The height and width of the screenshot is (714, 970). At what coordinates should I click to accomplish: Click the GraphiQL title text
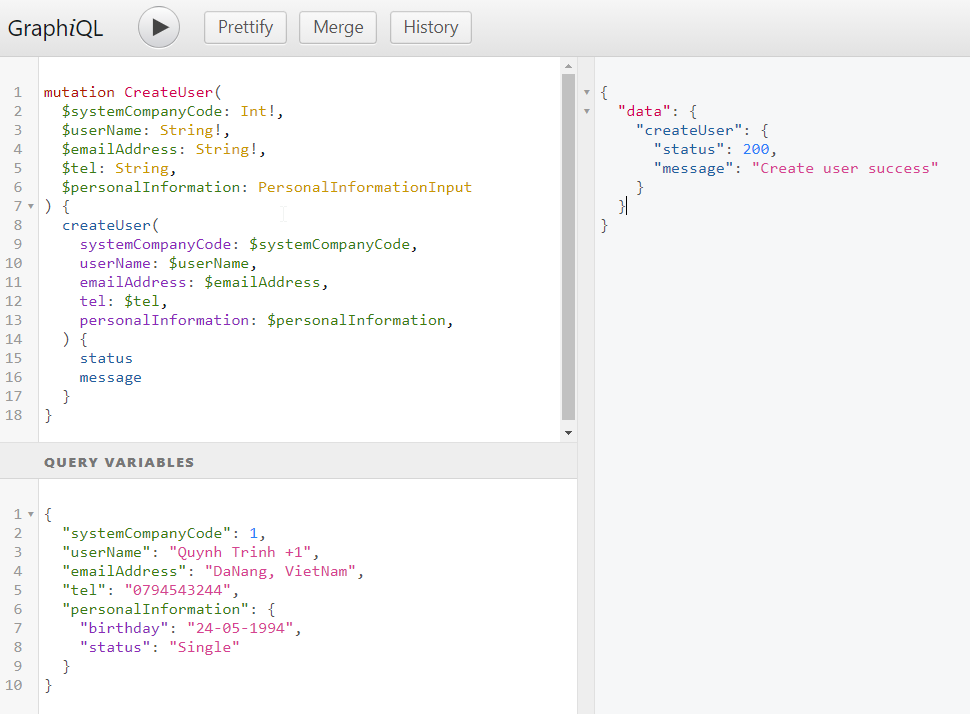[56, 28]
